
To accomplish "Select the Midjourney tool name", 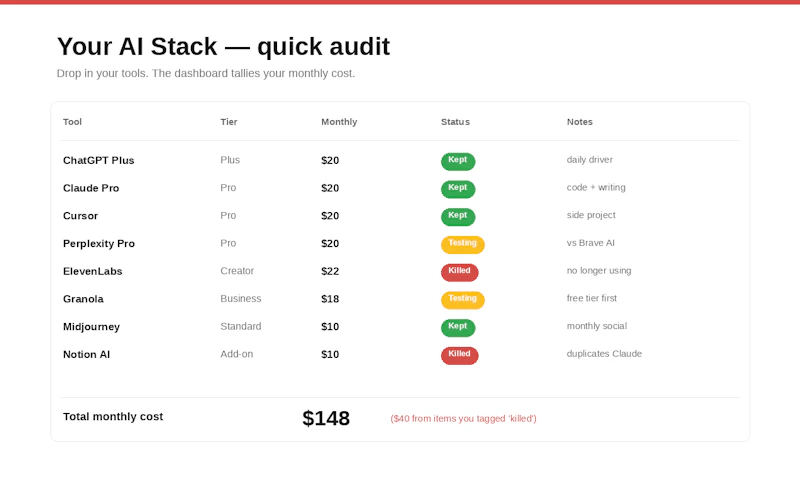I will 91,327.
